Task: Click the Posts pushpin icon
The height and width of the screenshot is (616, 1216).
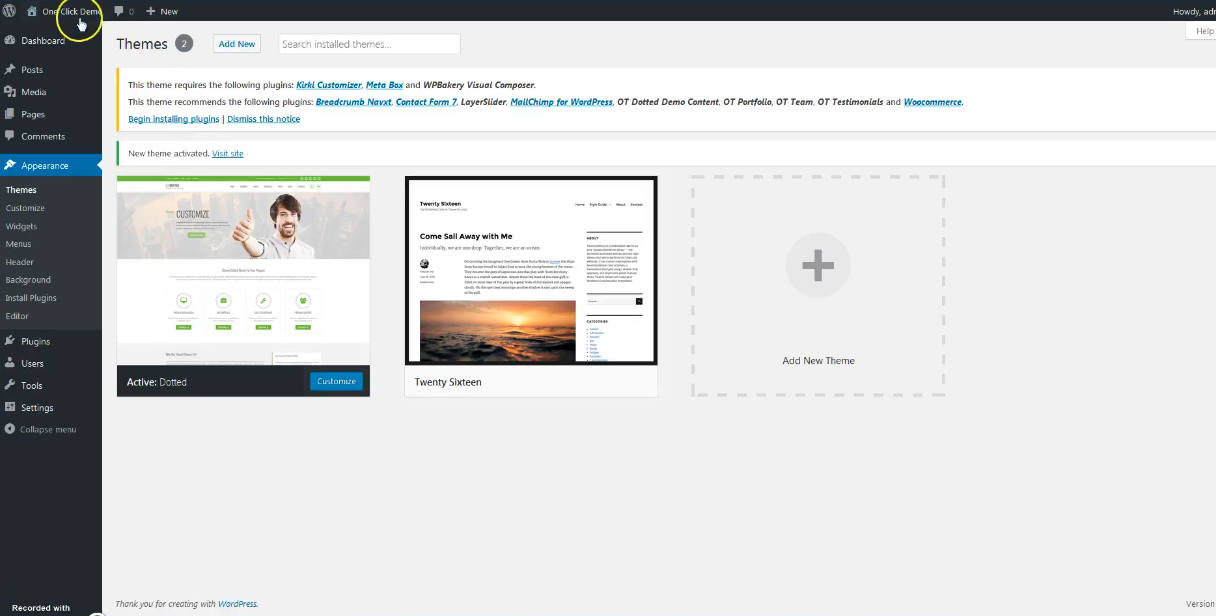Action: coord(10,70)
